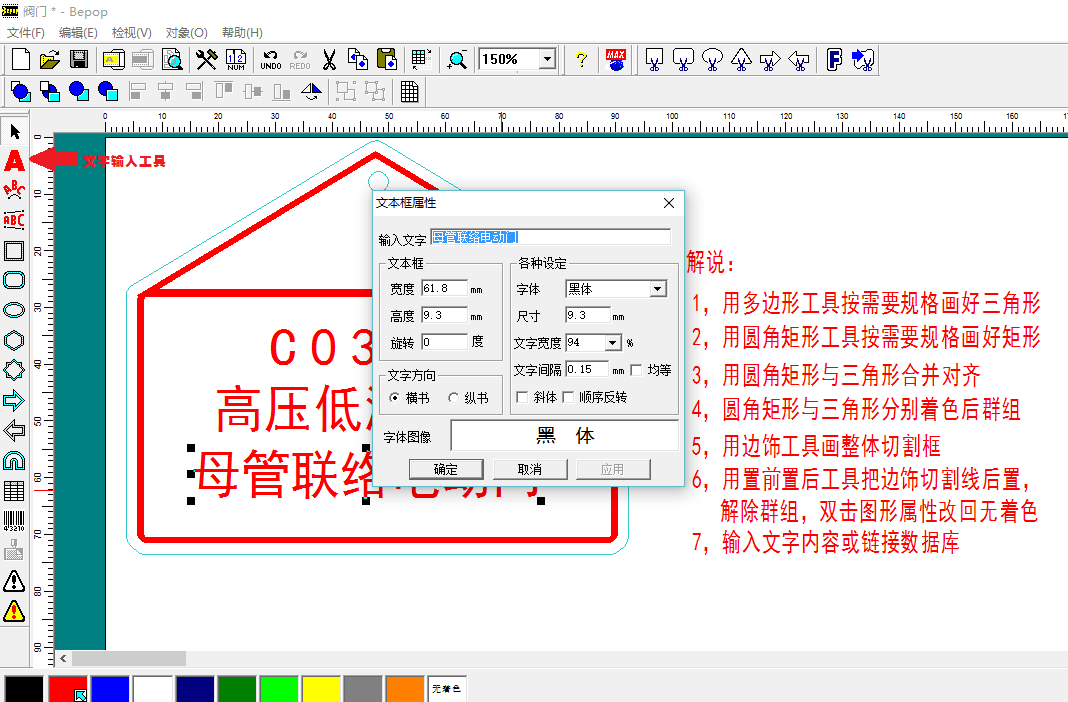Select the rounded rectangle drawing tool
Viewport: 1068px width, 702px height.
[14, 281]
